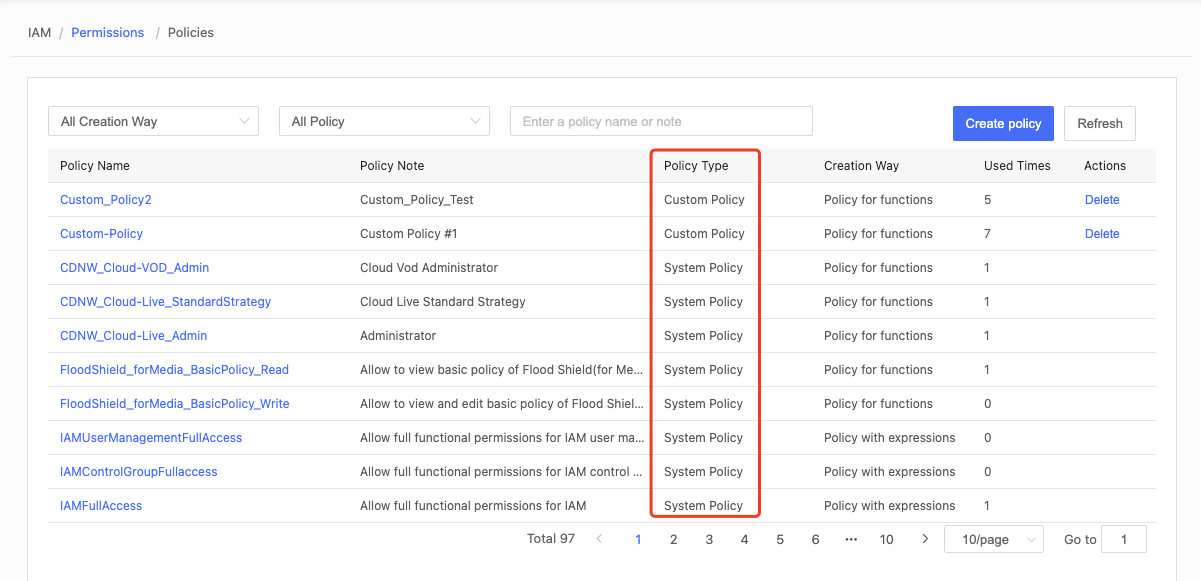Click the Refresh button
Screen dimensions: 1201x581
tap(1099, 123)
